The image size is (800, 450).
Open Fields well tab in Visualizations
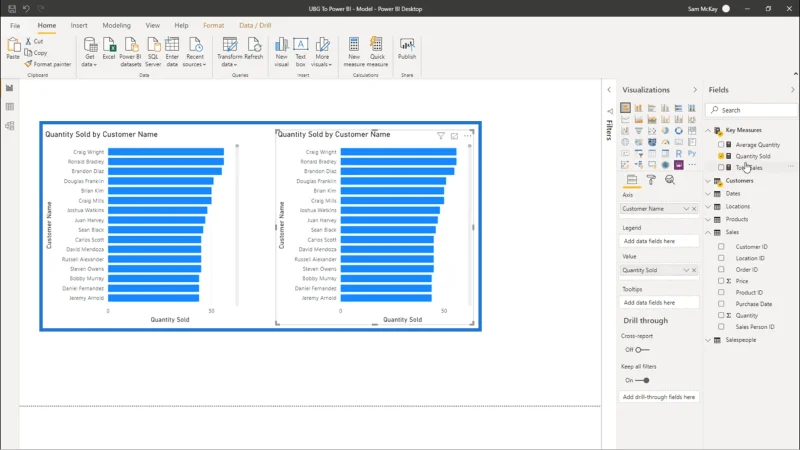(x=632, y=180)
